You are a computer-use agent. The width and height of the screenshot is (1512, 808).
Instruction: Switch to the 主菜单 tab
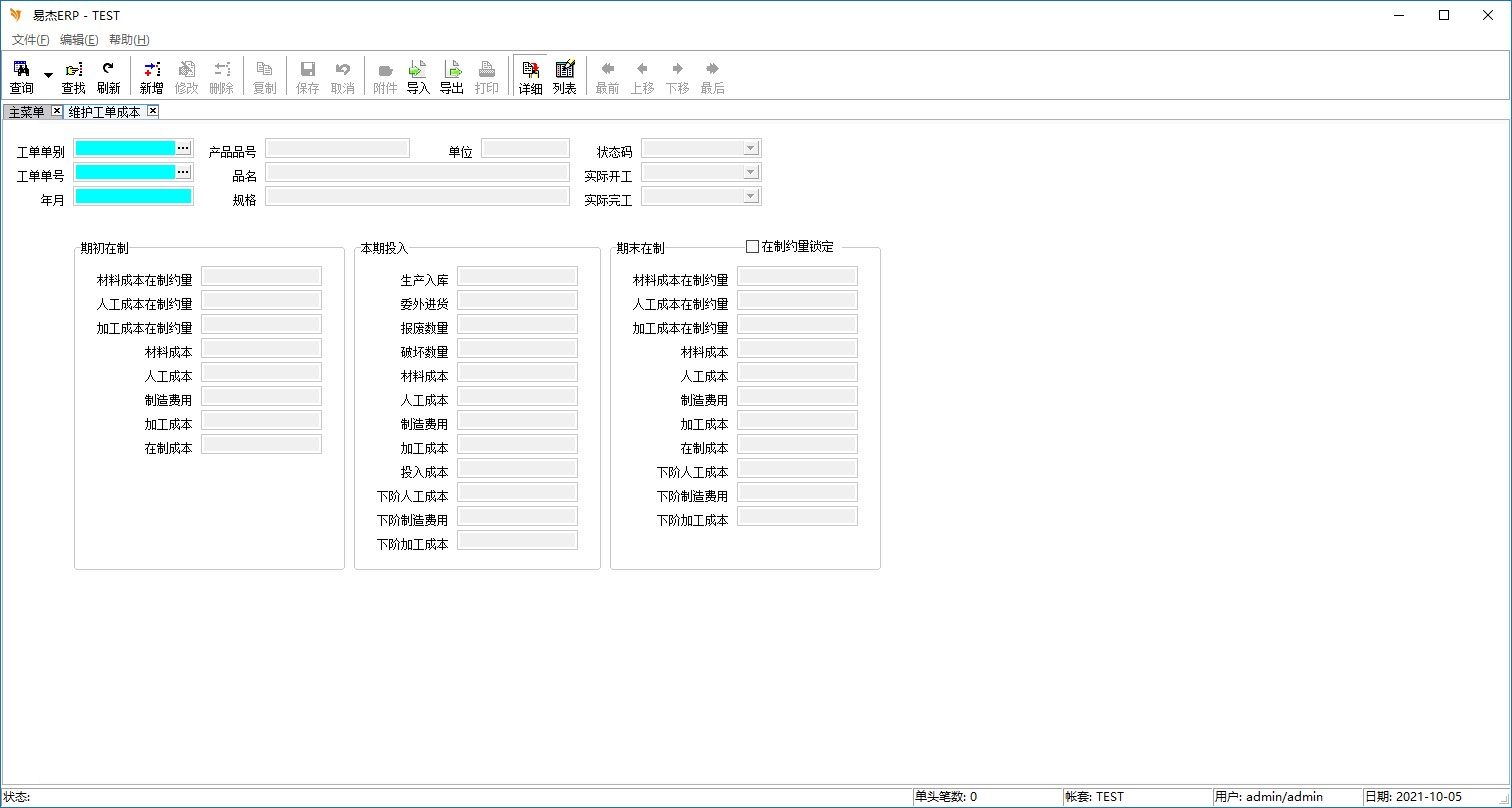pos(26,112)
